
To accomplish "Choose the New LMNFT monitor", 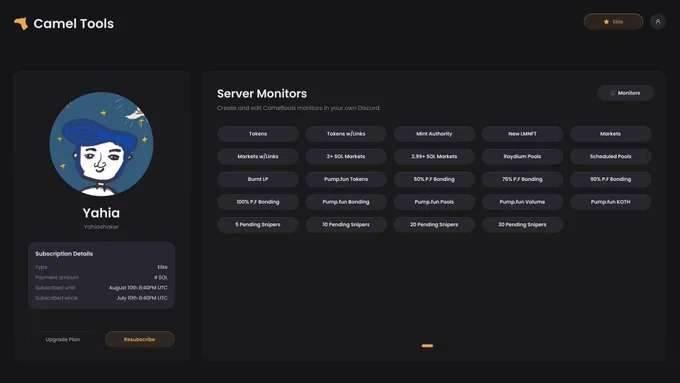I will (522, 134).
